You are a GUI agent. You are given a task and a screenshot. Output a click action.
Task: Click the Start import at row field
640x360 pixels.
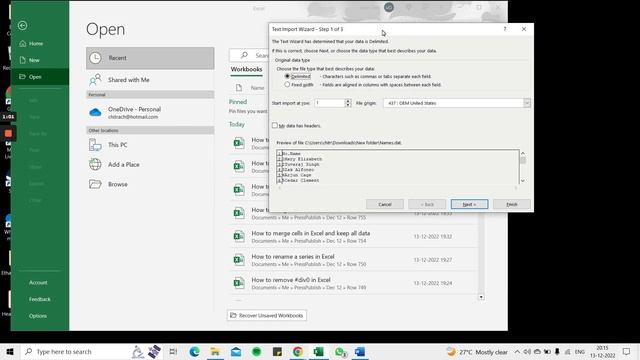[330, 103]
